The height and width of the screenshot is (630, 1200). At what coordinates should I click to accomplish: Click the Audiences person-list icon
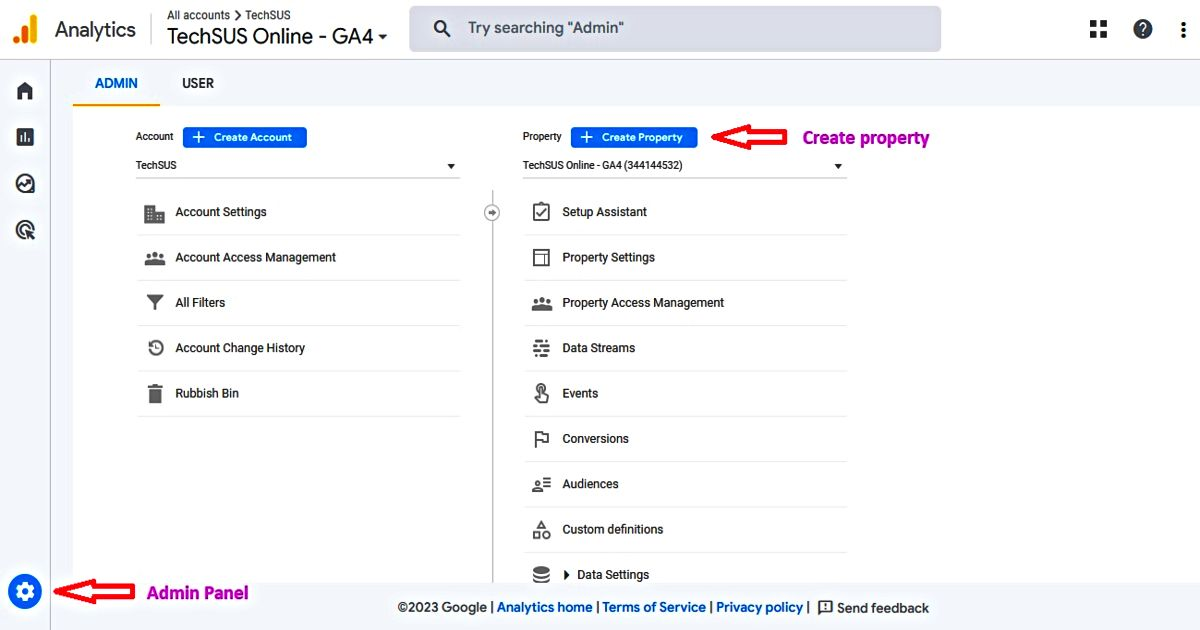coord(541,484)
